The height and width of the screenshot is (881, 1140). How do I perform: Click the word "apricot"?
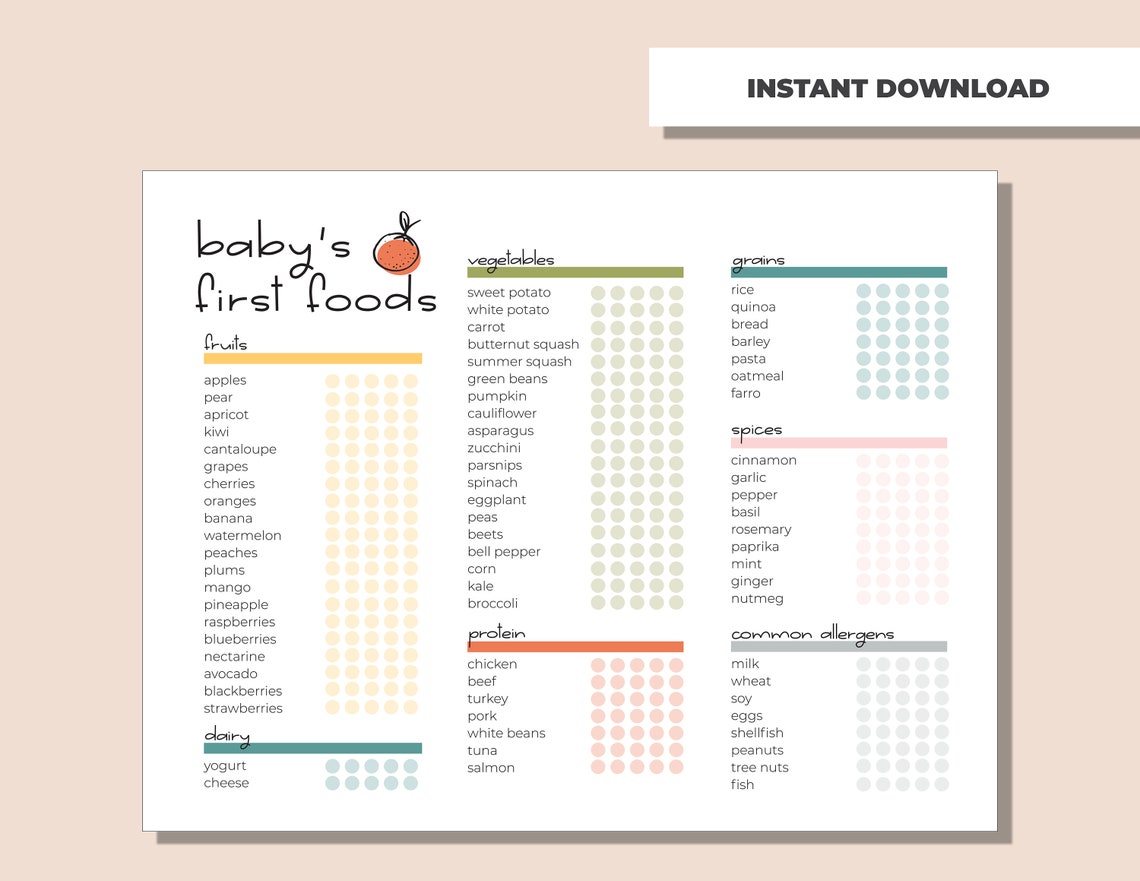226,414
